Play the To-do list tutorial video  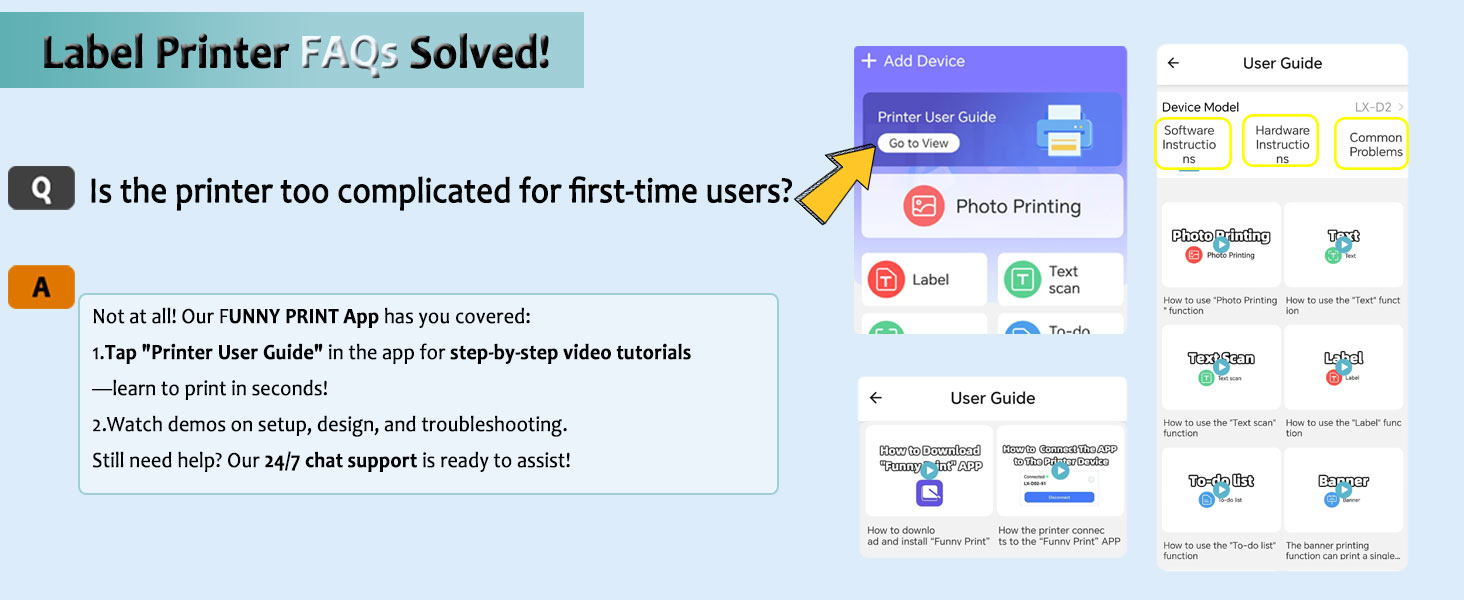tap(1220, 489)
